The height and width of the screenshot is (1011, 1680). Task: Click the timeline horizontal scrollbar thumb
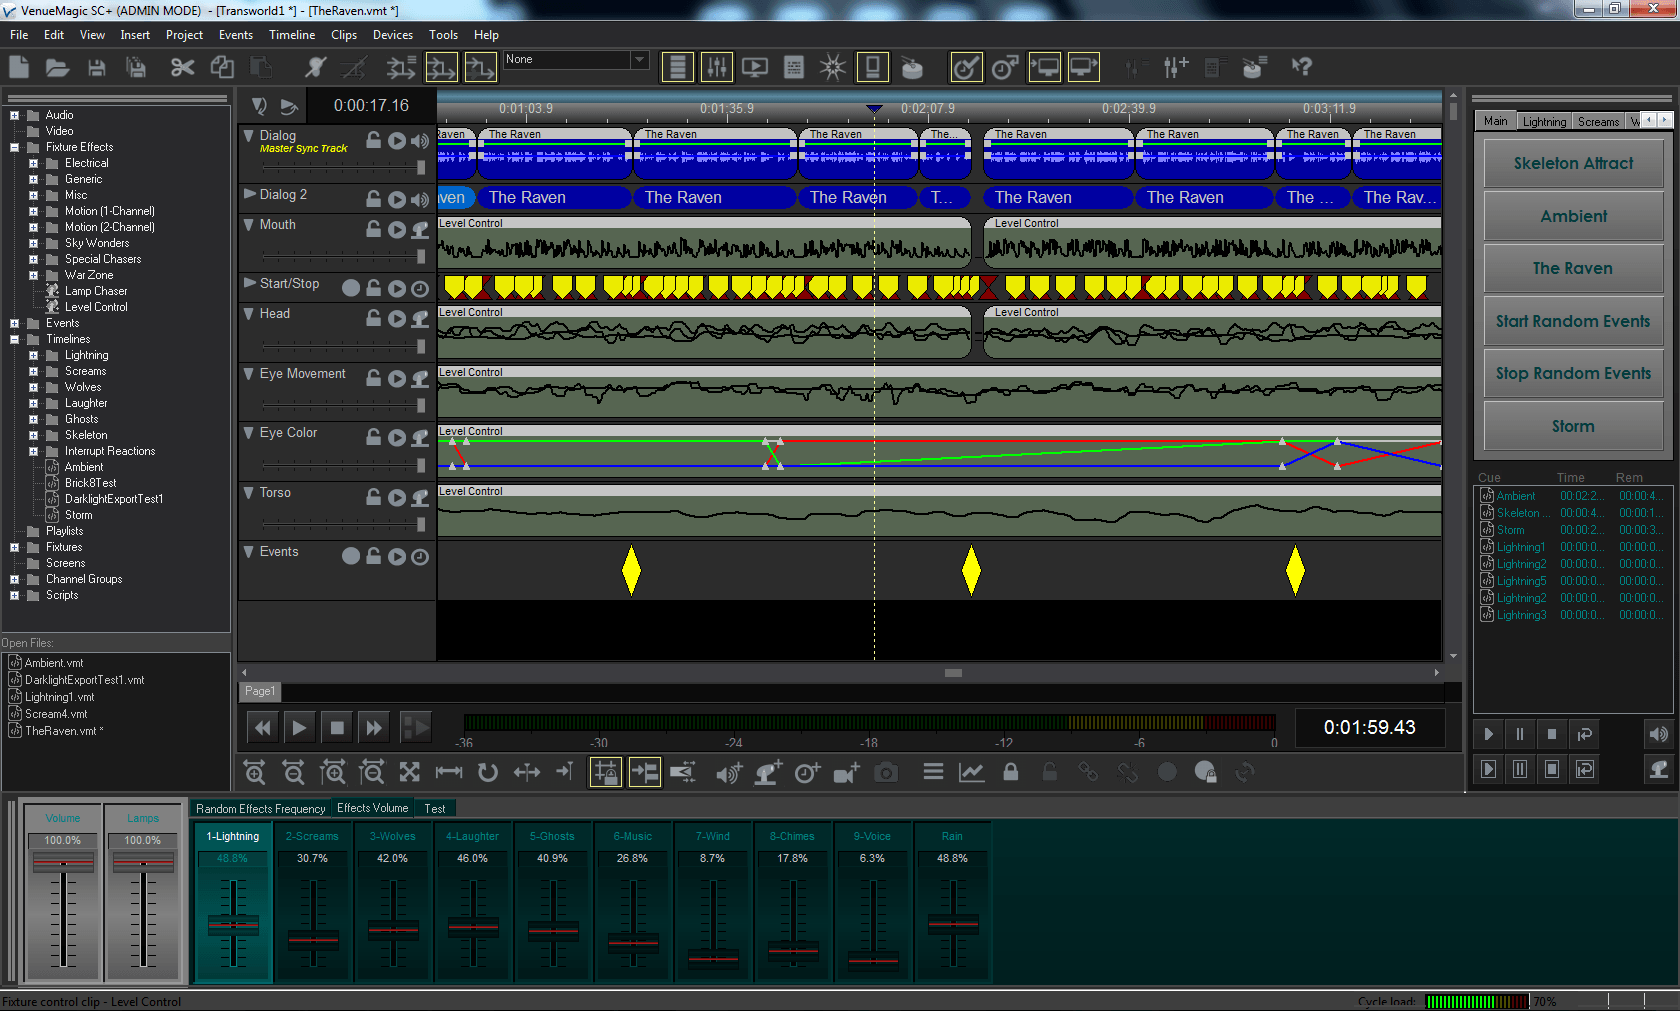[x=953, y=673]
